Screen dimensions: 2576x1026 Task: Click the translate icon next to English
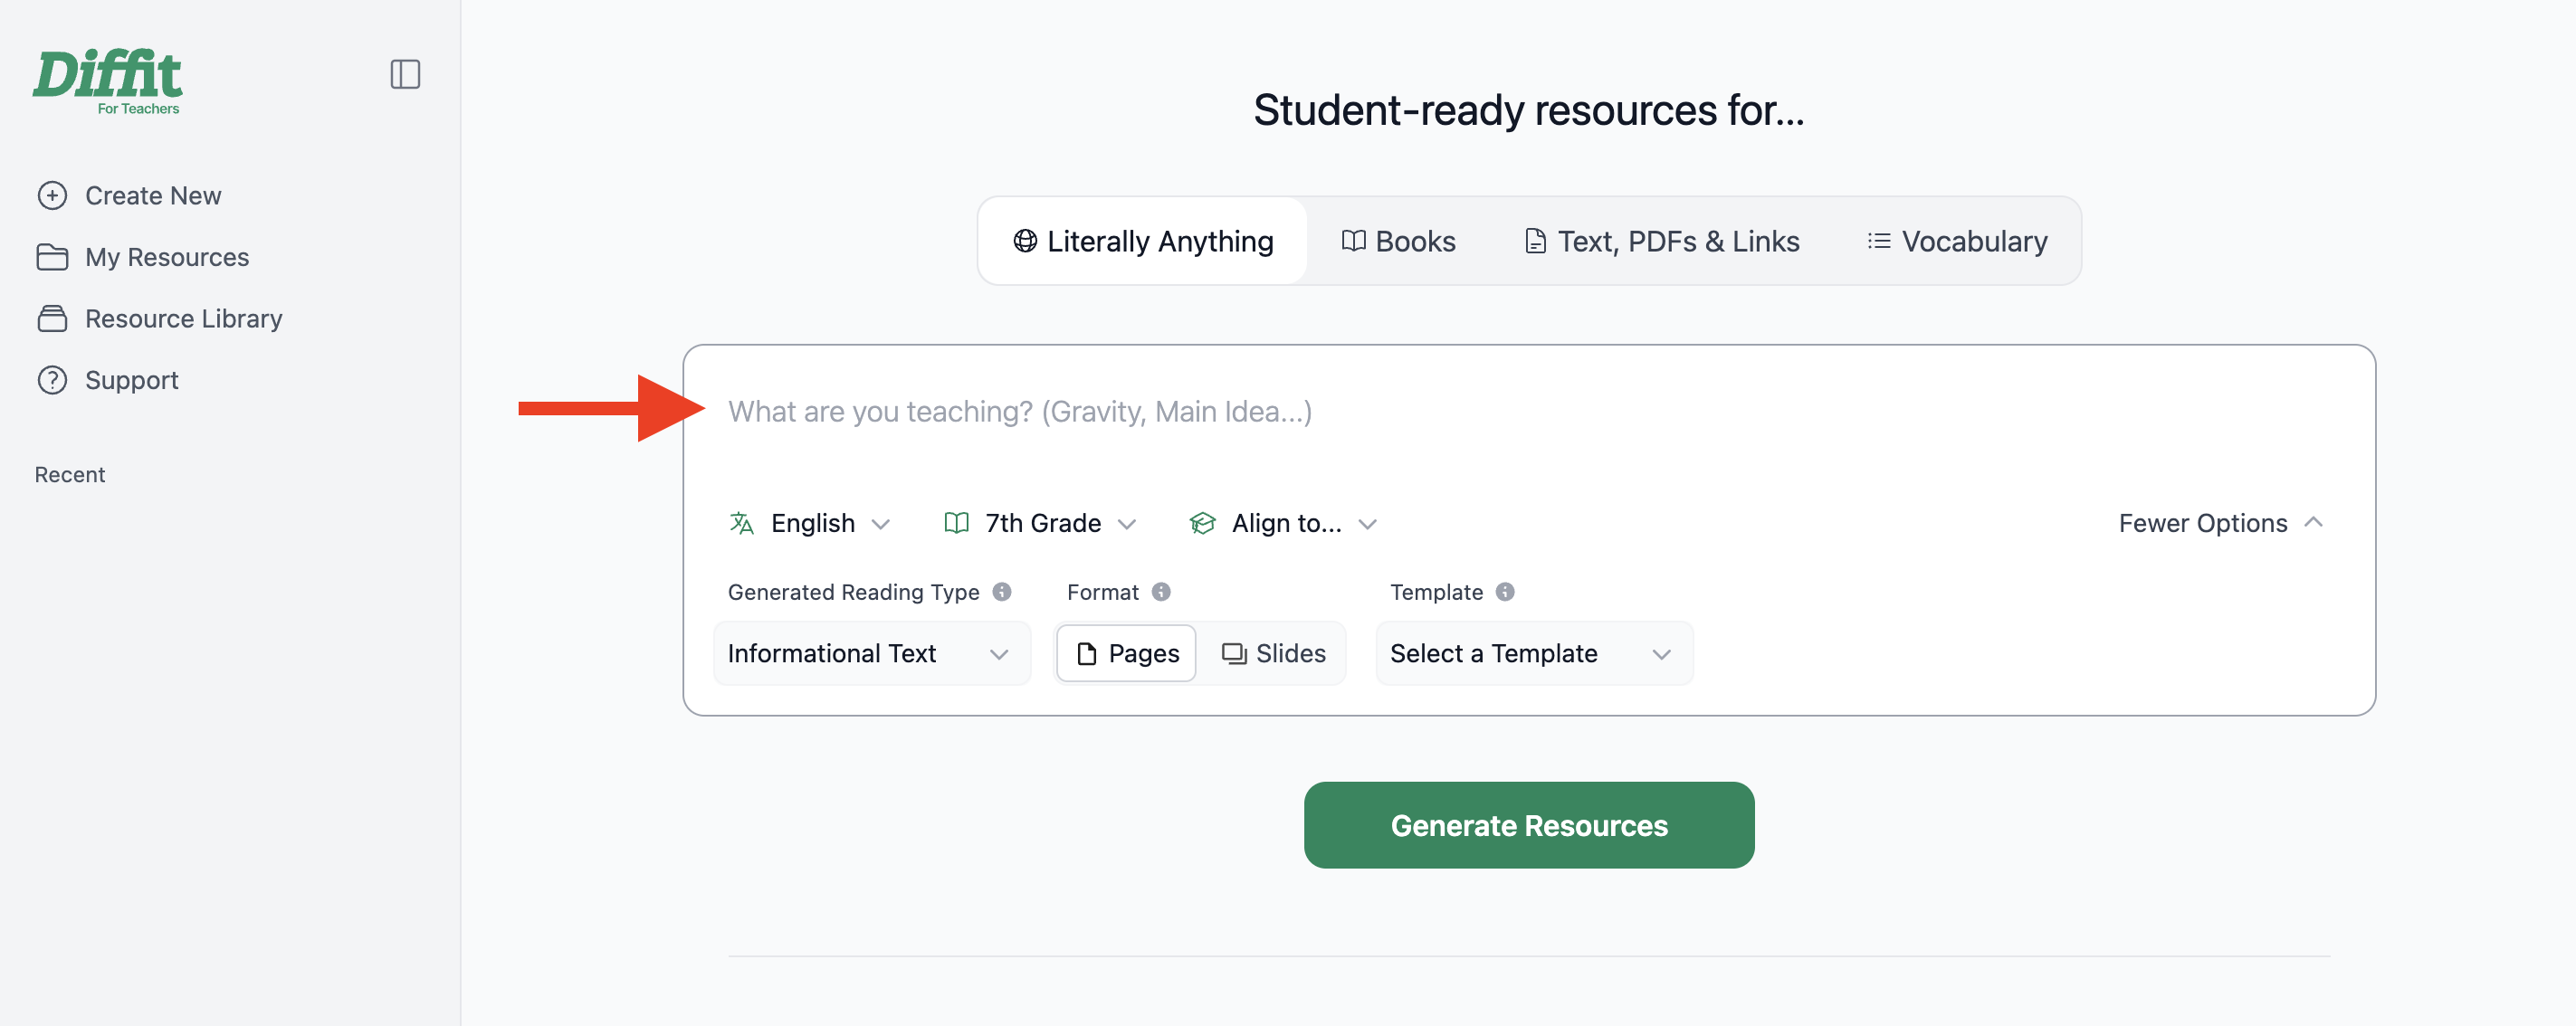[741, 523]
